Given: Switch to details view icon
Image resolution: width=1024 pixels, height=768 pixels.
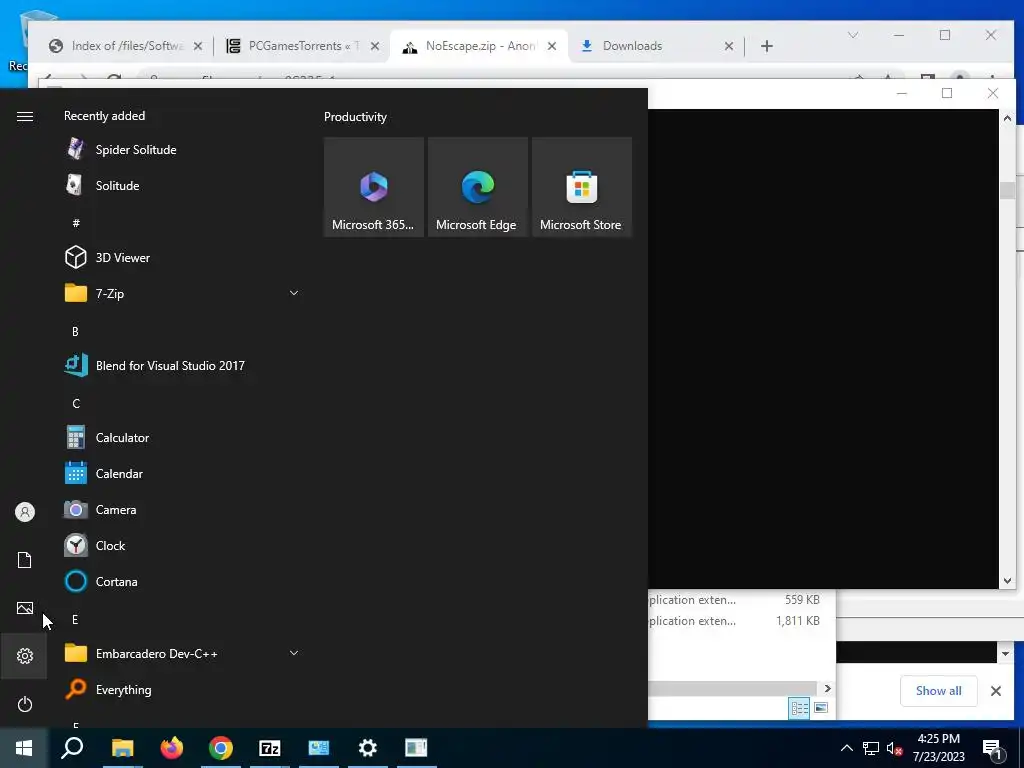Looking at the screenshot, I should pos(799,708).
